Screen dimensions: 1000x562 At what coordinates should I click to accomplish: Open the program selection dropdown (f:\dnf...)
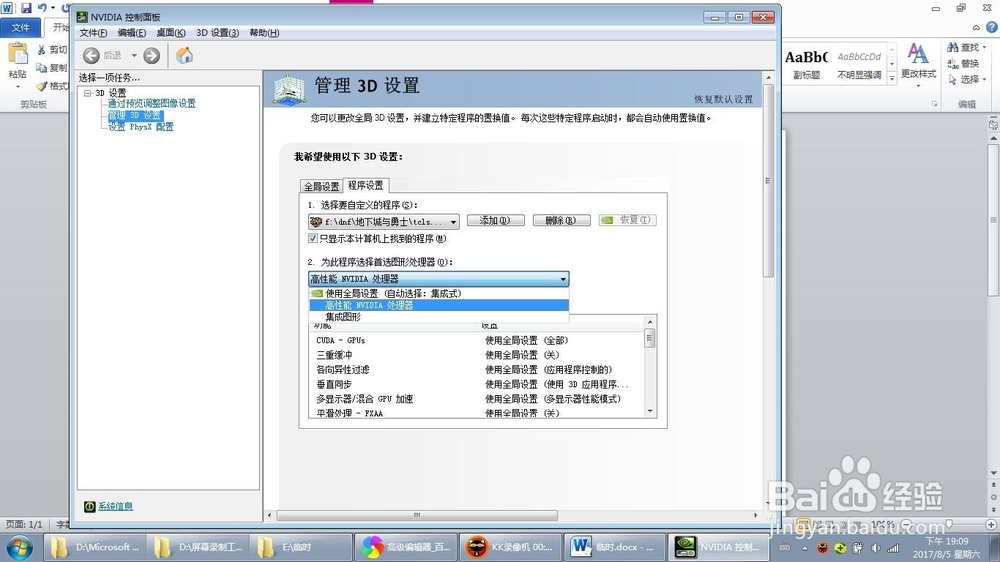(x=383, y=222)
